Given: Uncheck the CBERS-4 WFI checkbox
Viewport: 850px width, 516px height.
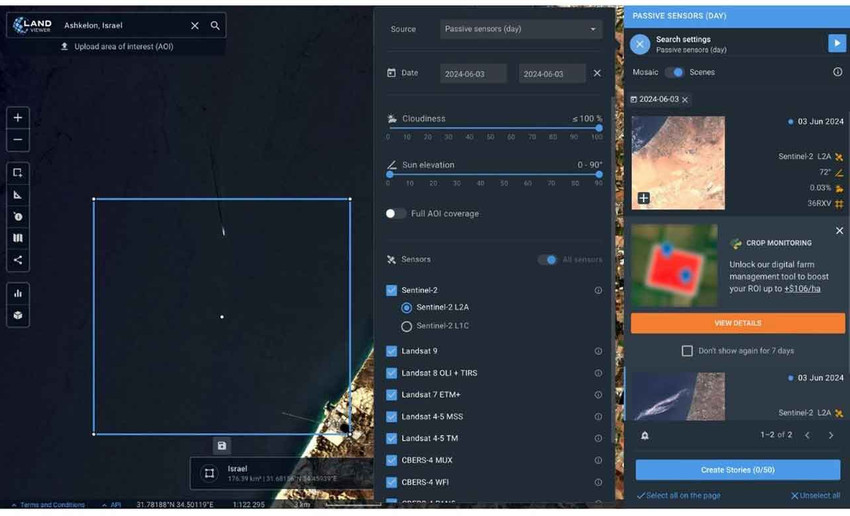Looking at the screenshot, I should click(x=391, y=482).
